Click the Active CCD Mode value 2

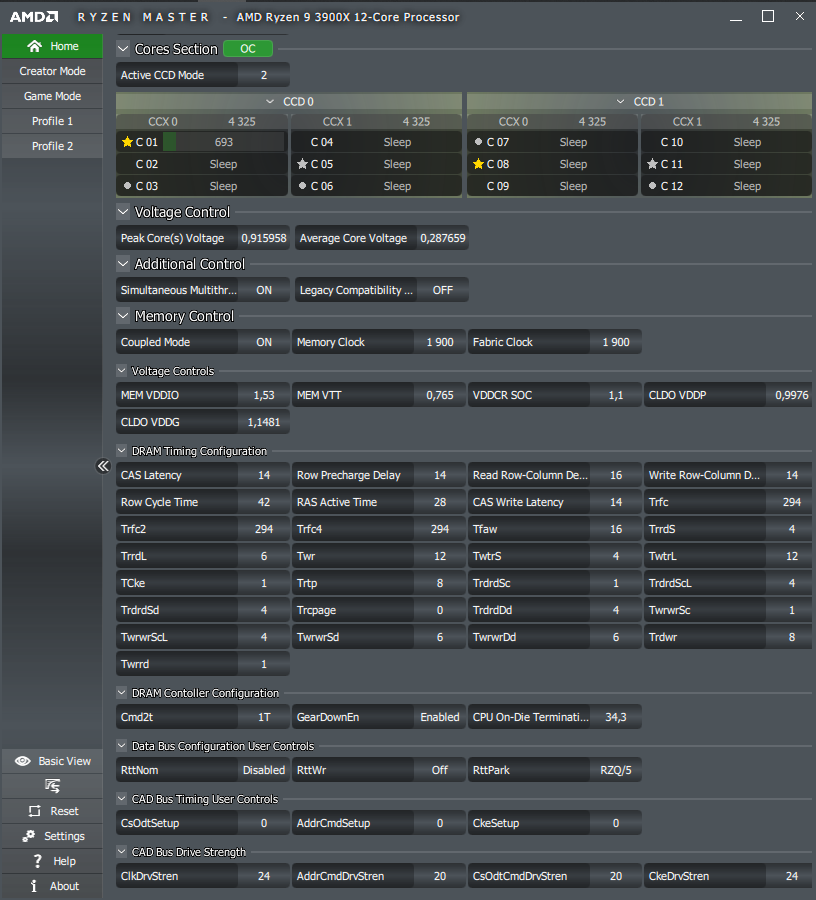pos(264,75)
